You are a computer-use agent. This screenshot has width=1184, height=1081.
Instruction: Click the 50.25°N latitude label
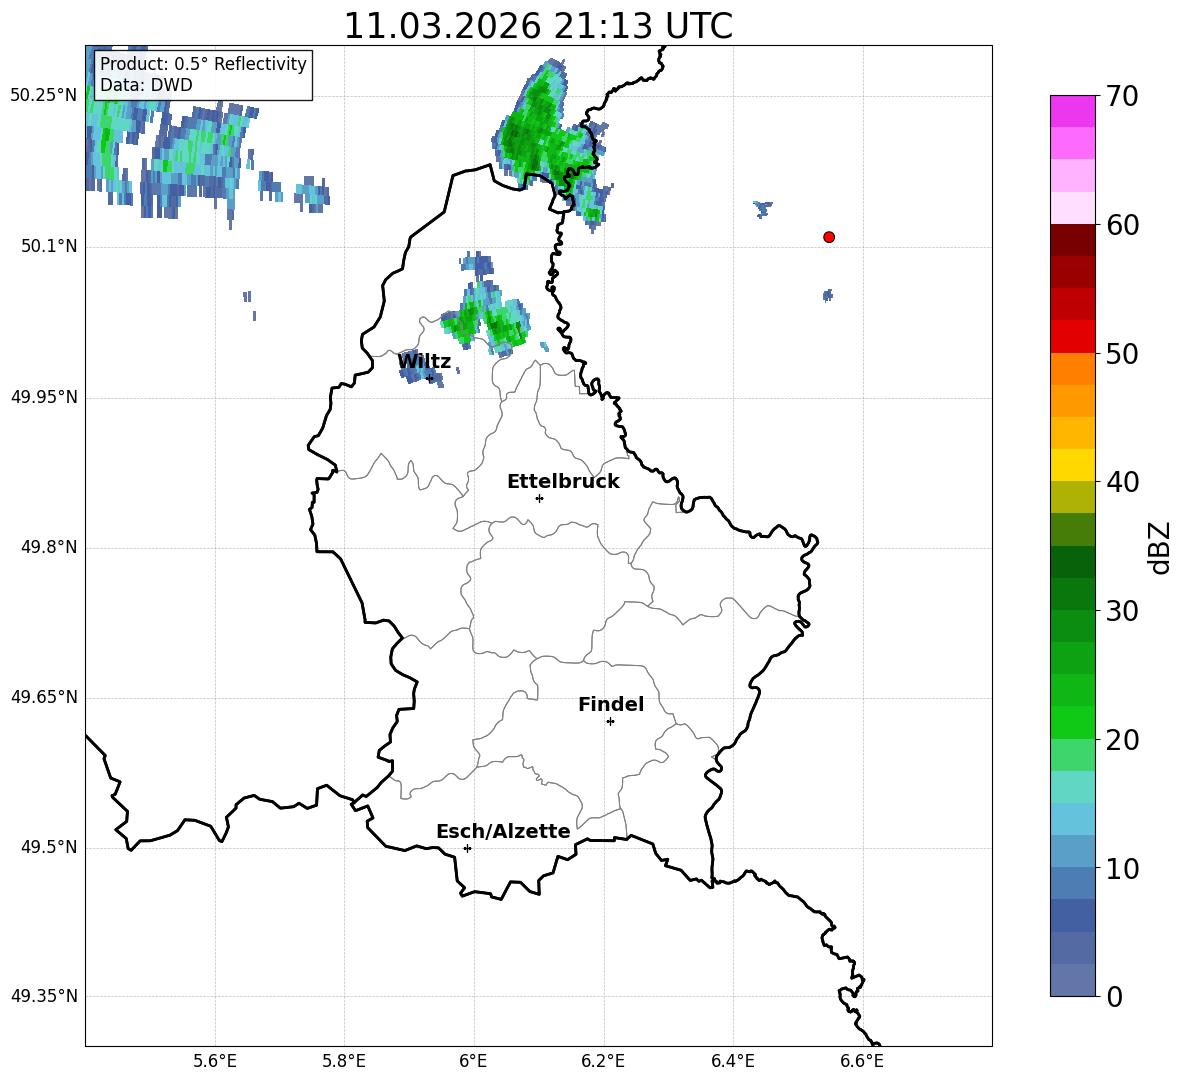coord(44,96)
